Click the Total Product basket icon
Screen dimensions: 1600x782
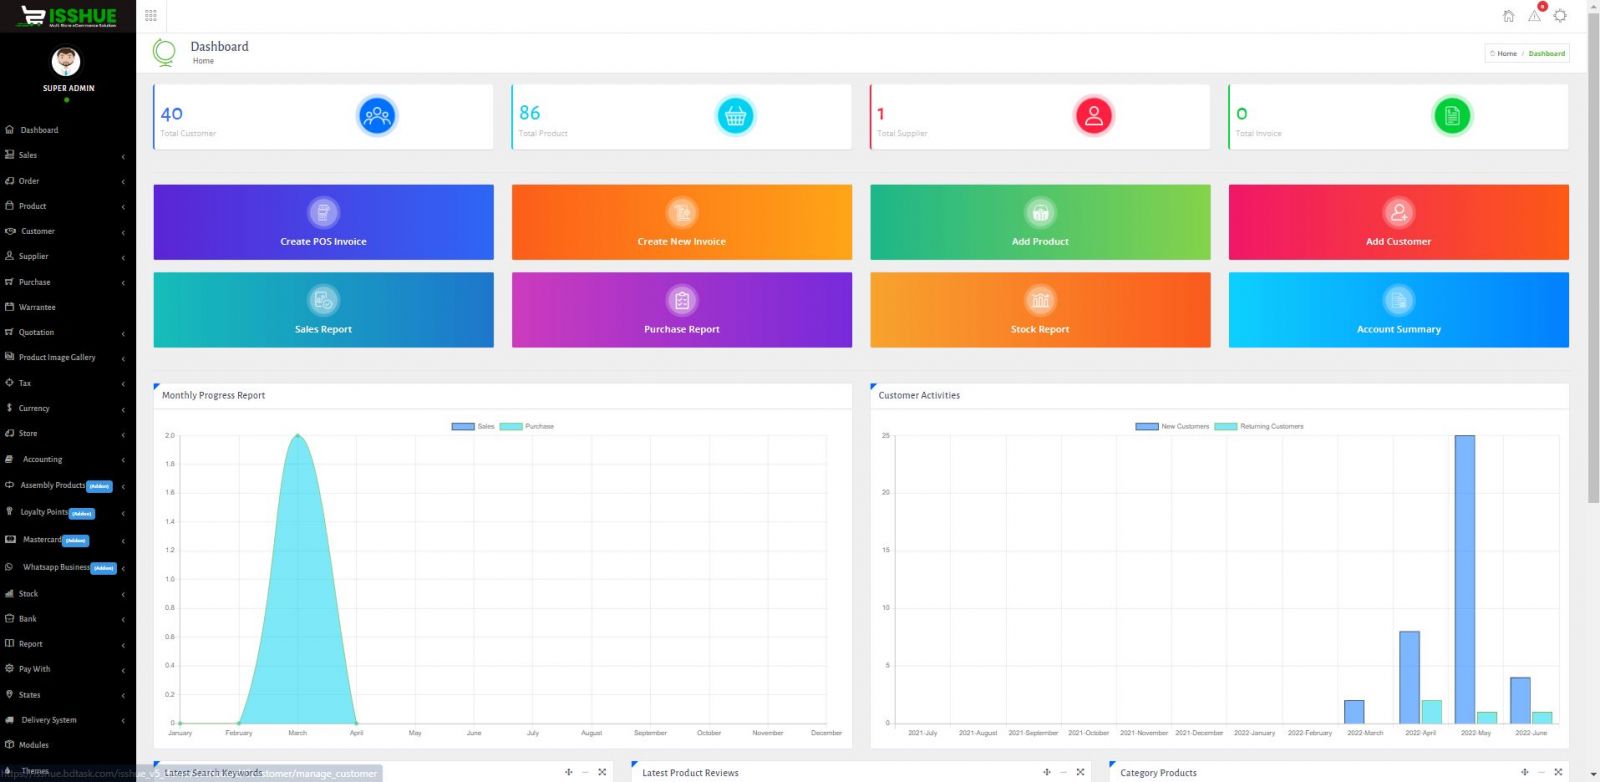click(735, 116)
